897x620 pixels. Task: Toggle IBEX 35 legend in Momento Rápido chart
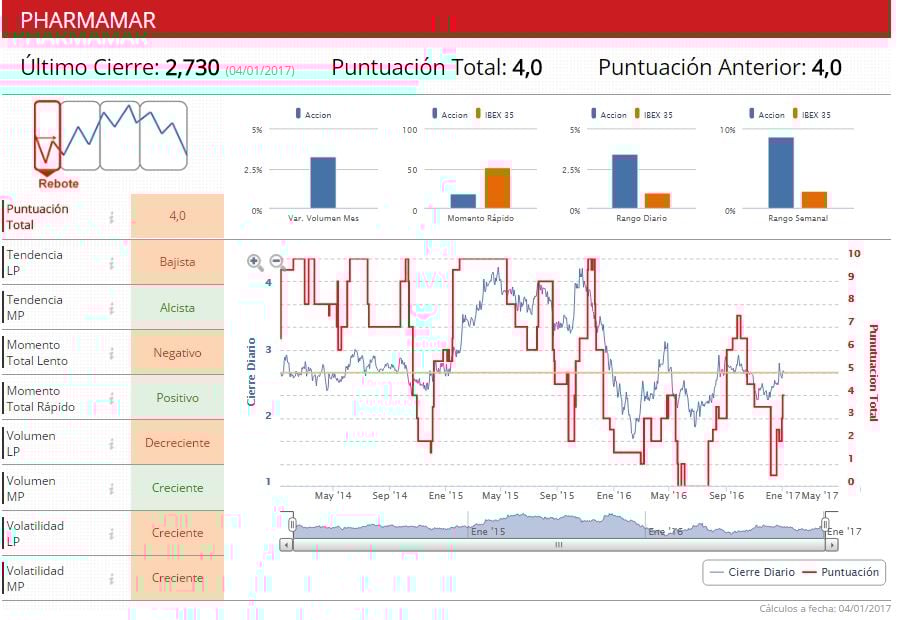click(x=495, y=114)
